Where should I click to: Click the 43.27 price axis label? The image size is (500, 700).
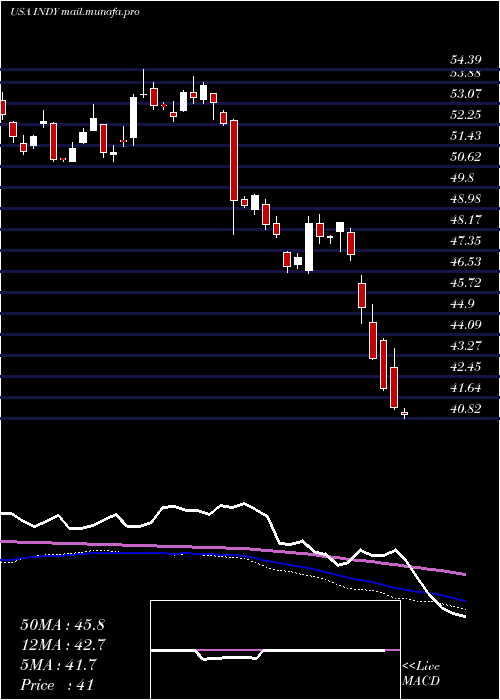coord(465,346)
